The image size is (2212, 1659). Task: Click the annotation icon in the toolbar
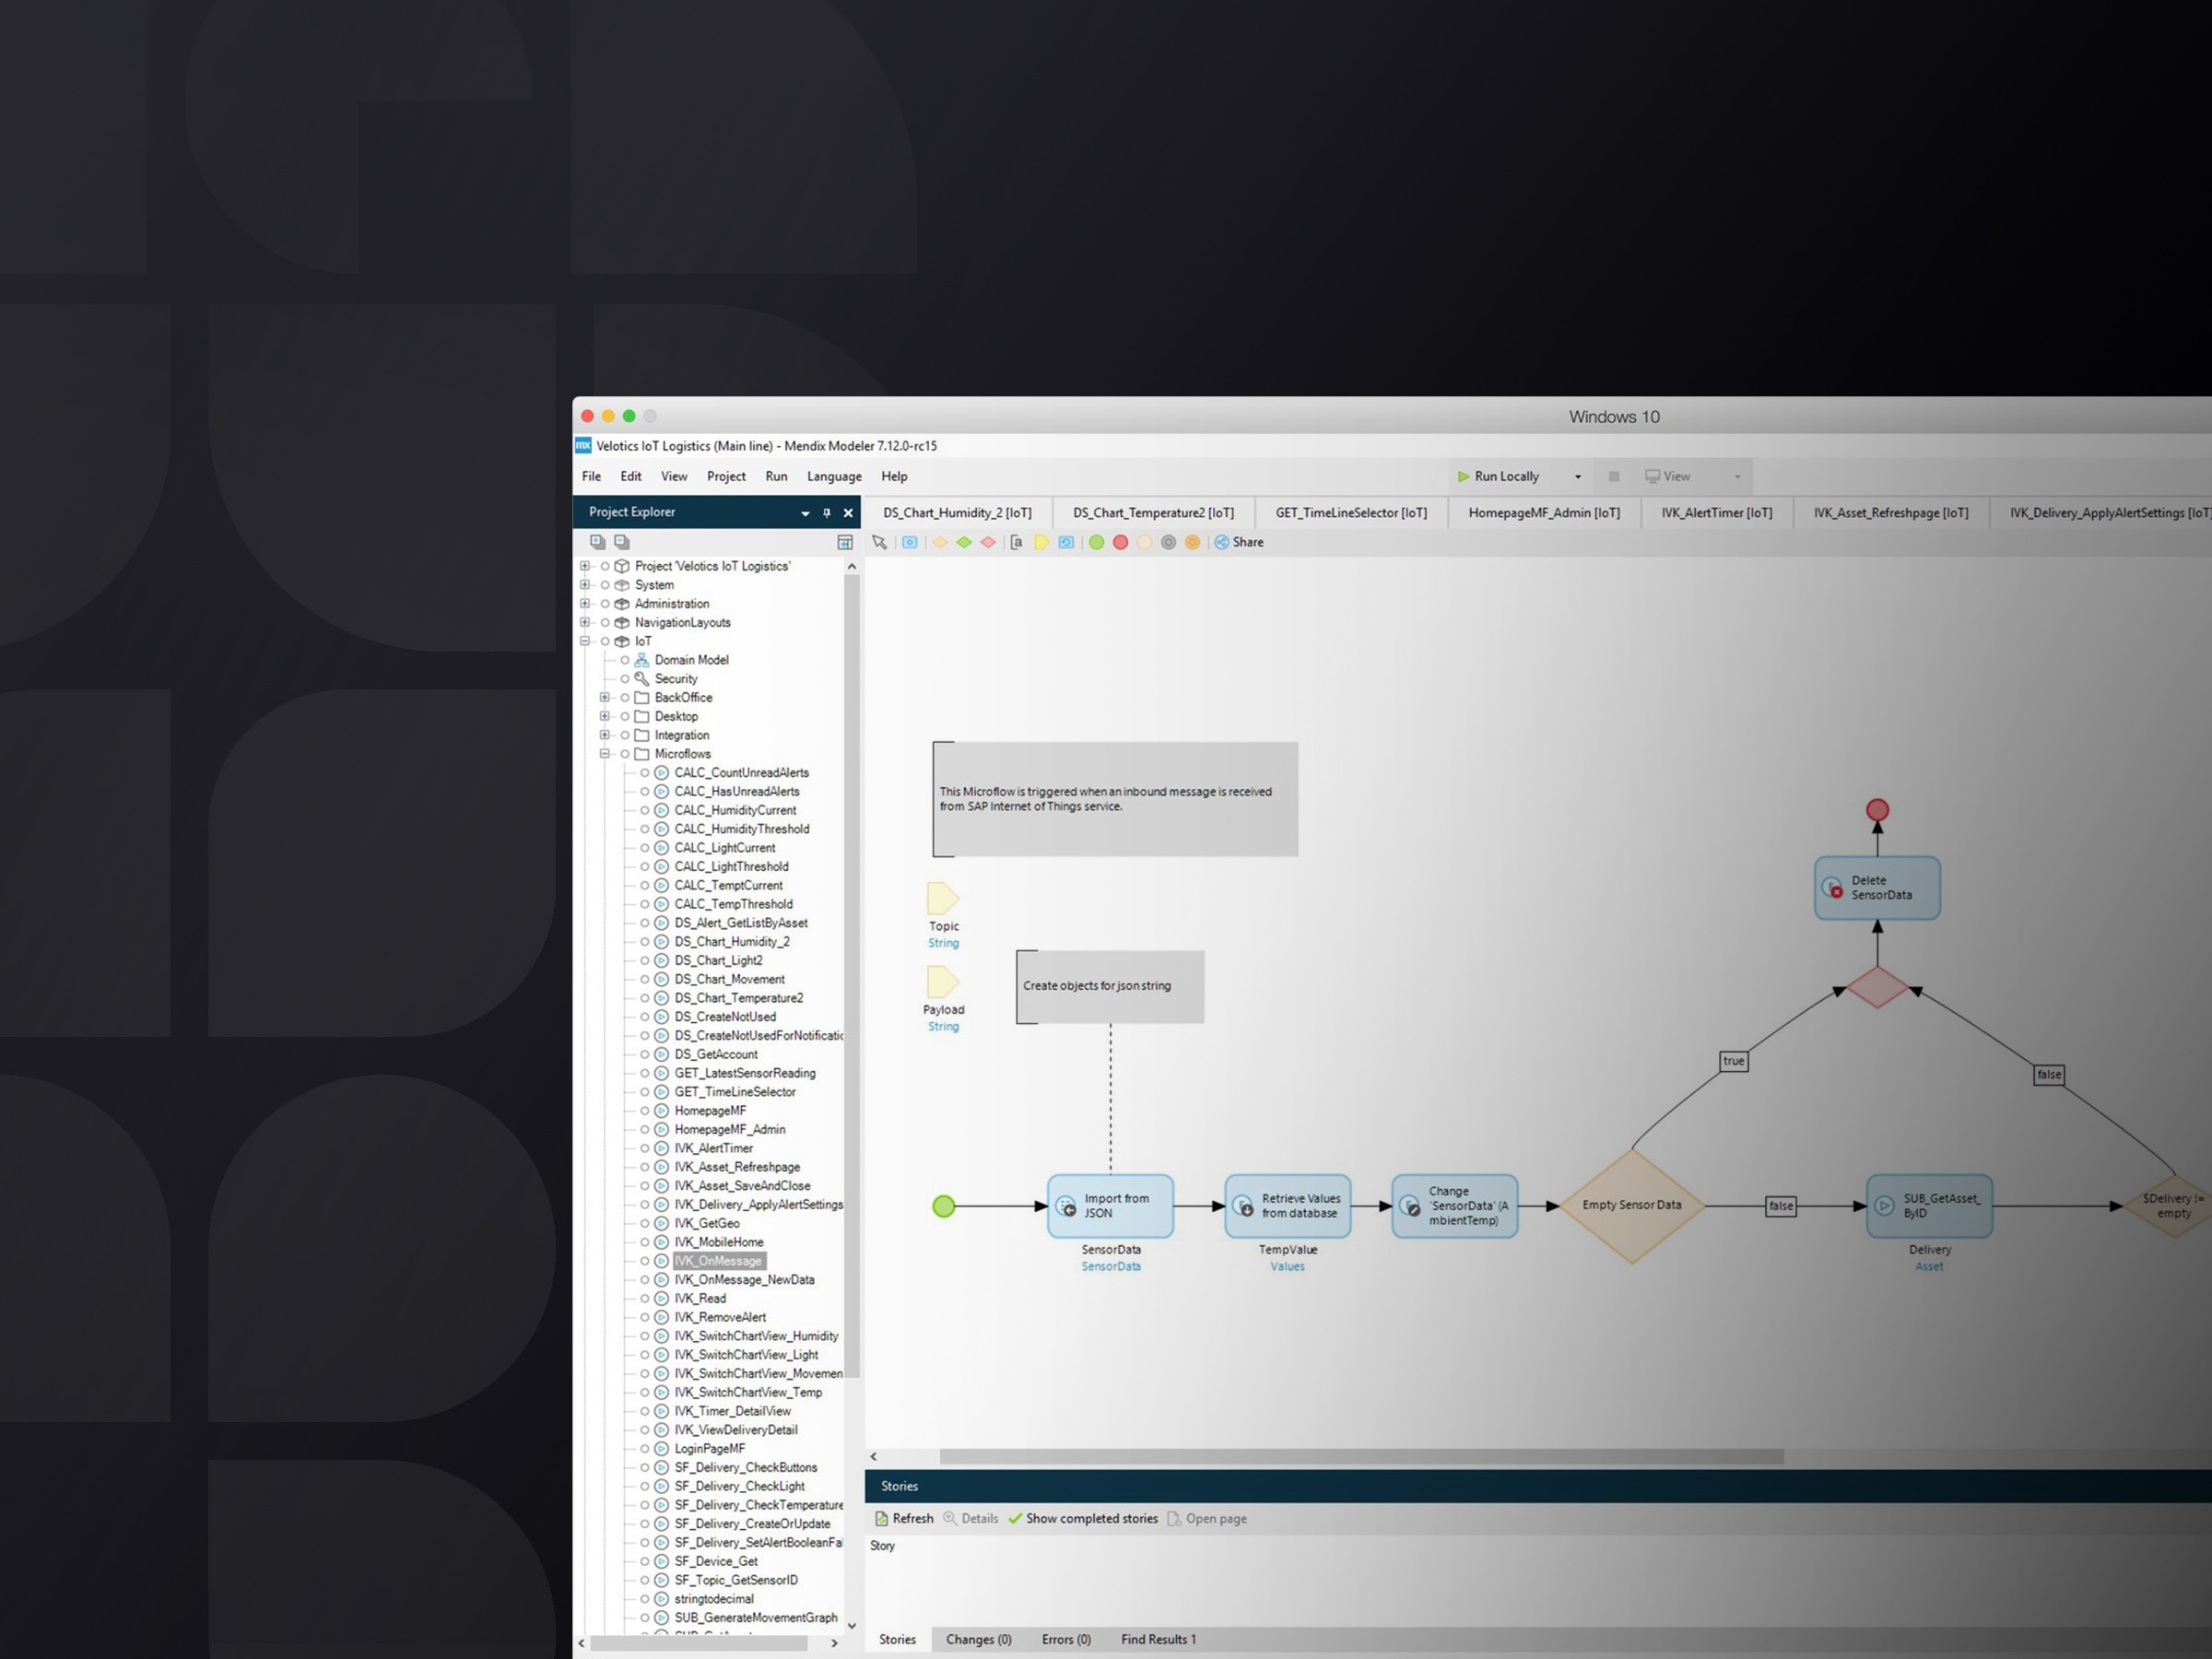[1017, 542]
